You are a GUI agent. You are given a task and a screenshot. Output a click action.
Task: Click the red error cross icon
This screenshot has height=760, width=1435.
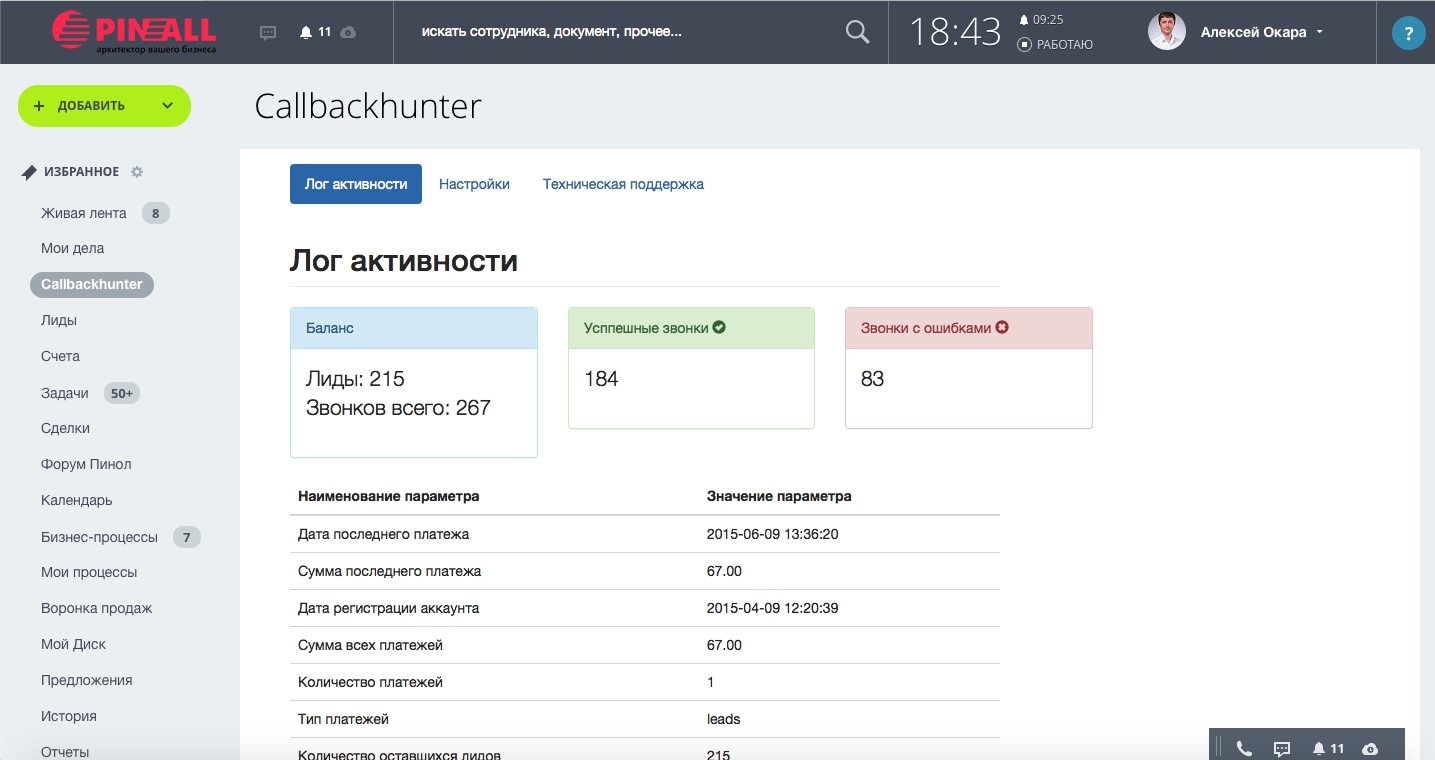point(1002,327)
